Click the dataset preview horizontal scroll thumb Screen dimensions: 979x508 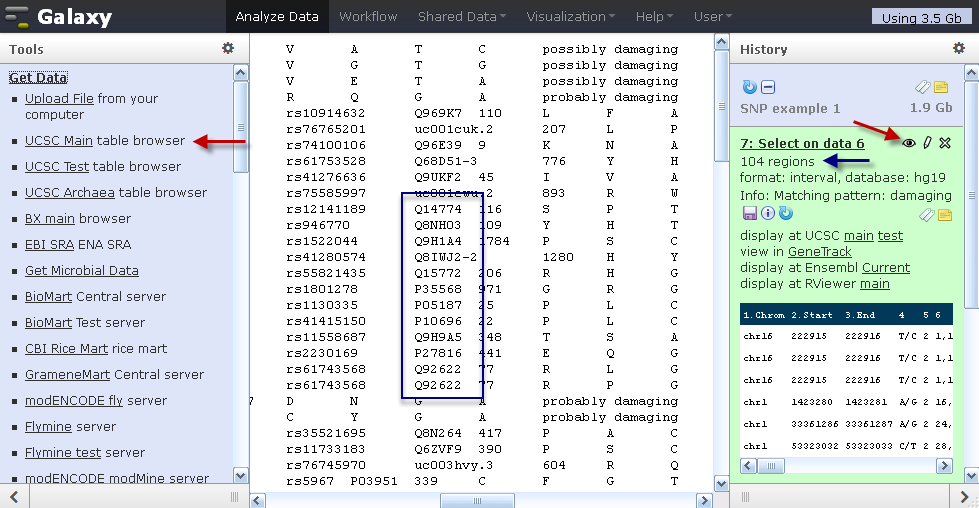tap(772, 466)
